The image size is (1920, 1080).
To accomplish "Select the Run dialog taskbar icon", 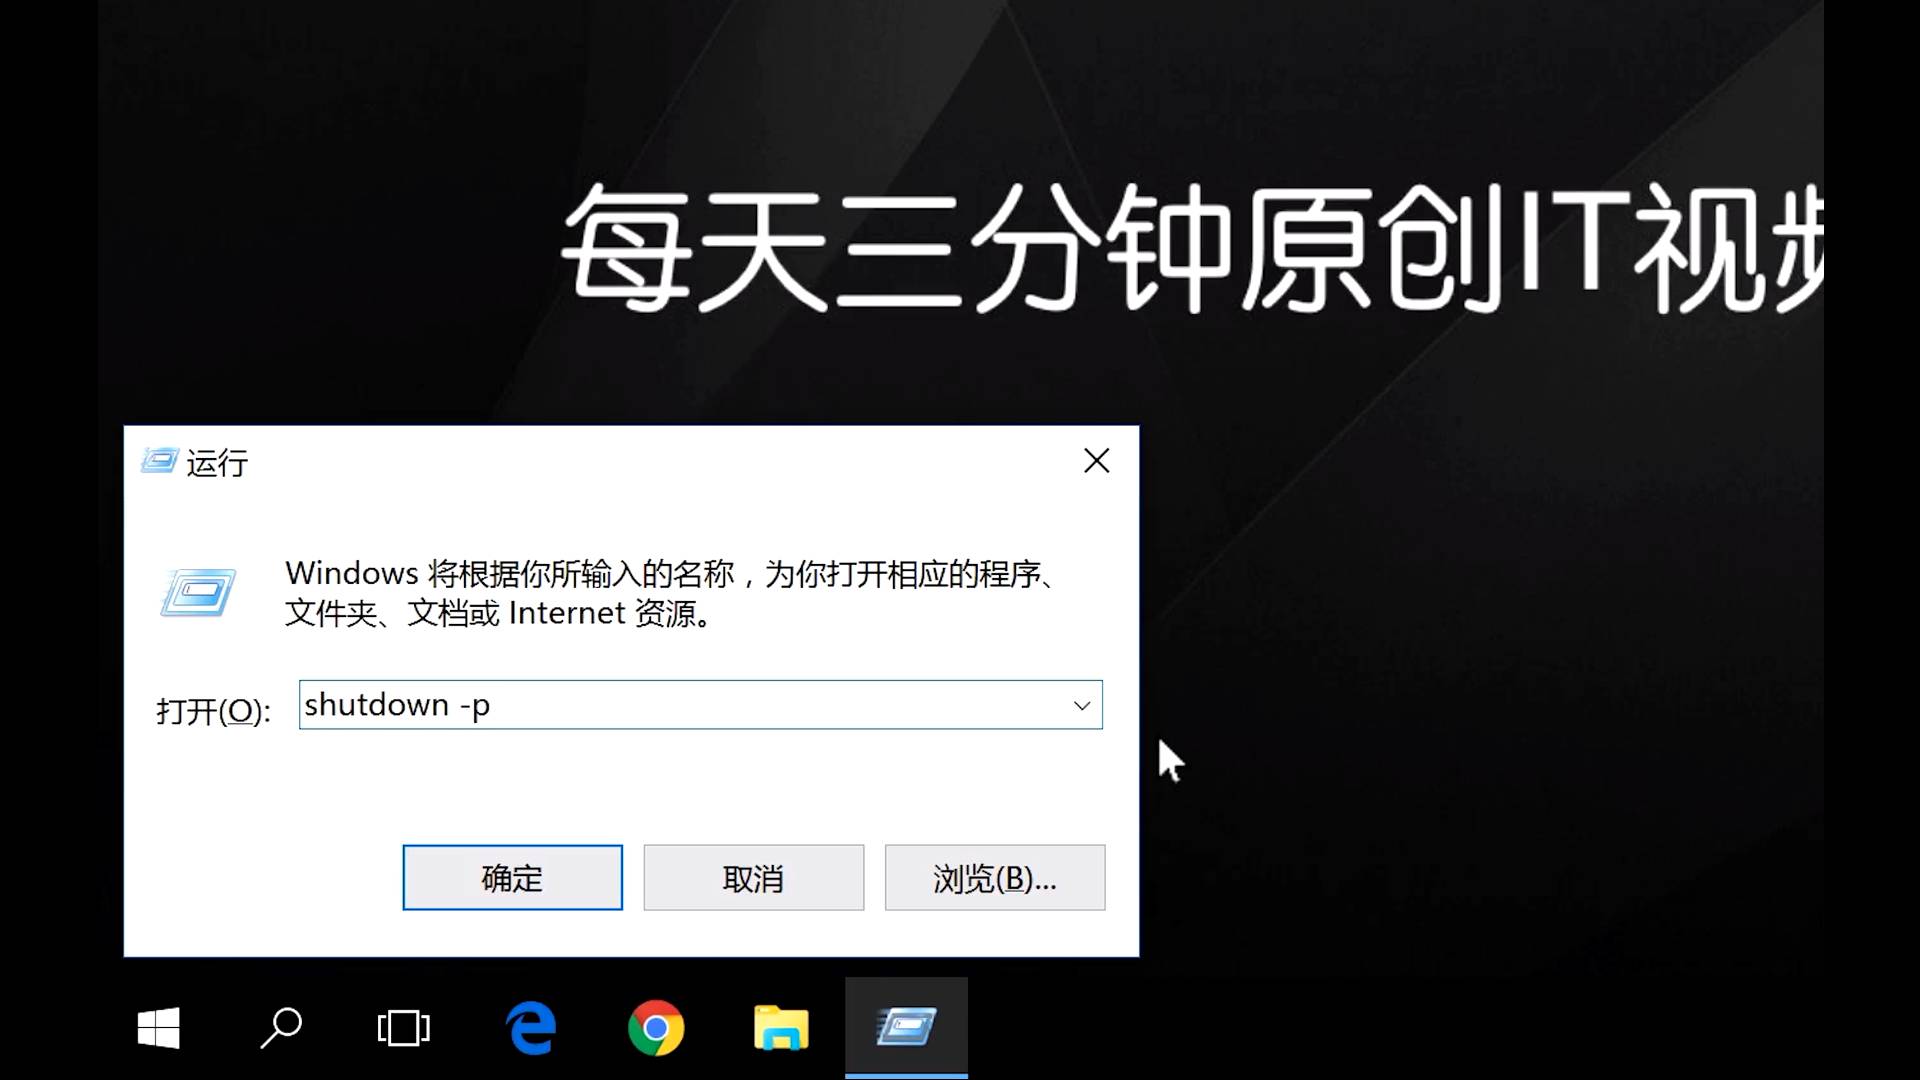I will click(906, 1028).
